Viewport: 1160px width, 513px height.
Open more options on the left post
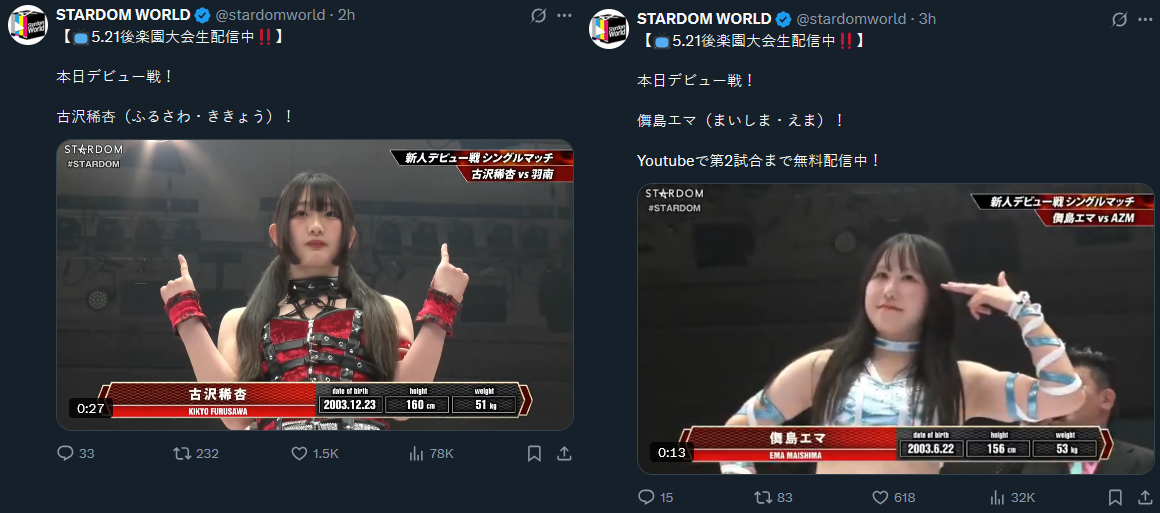(x=564, y=16)
